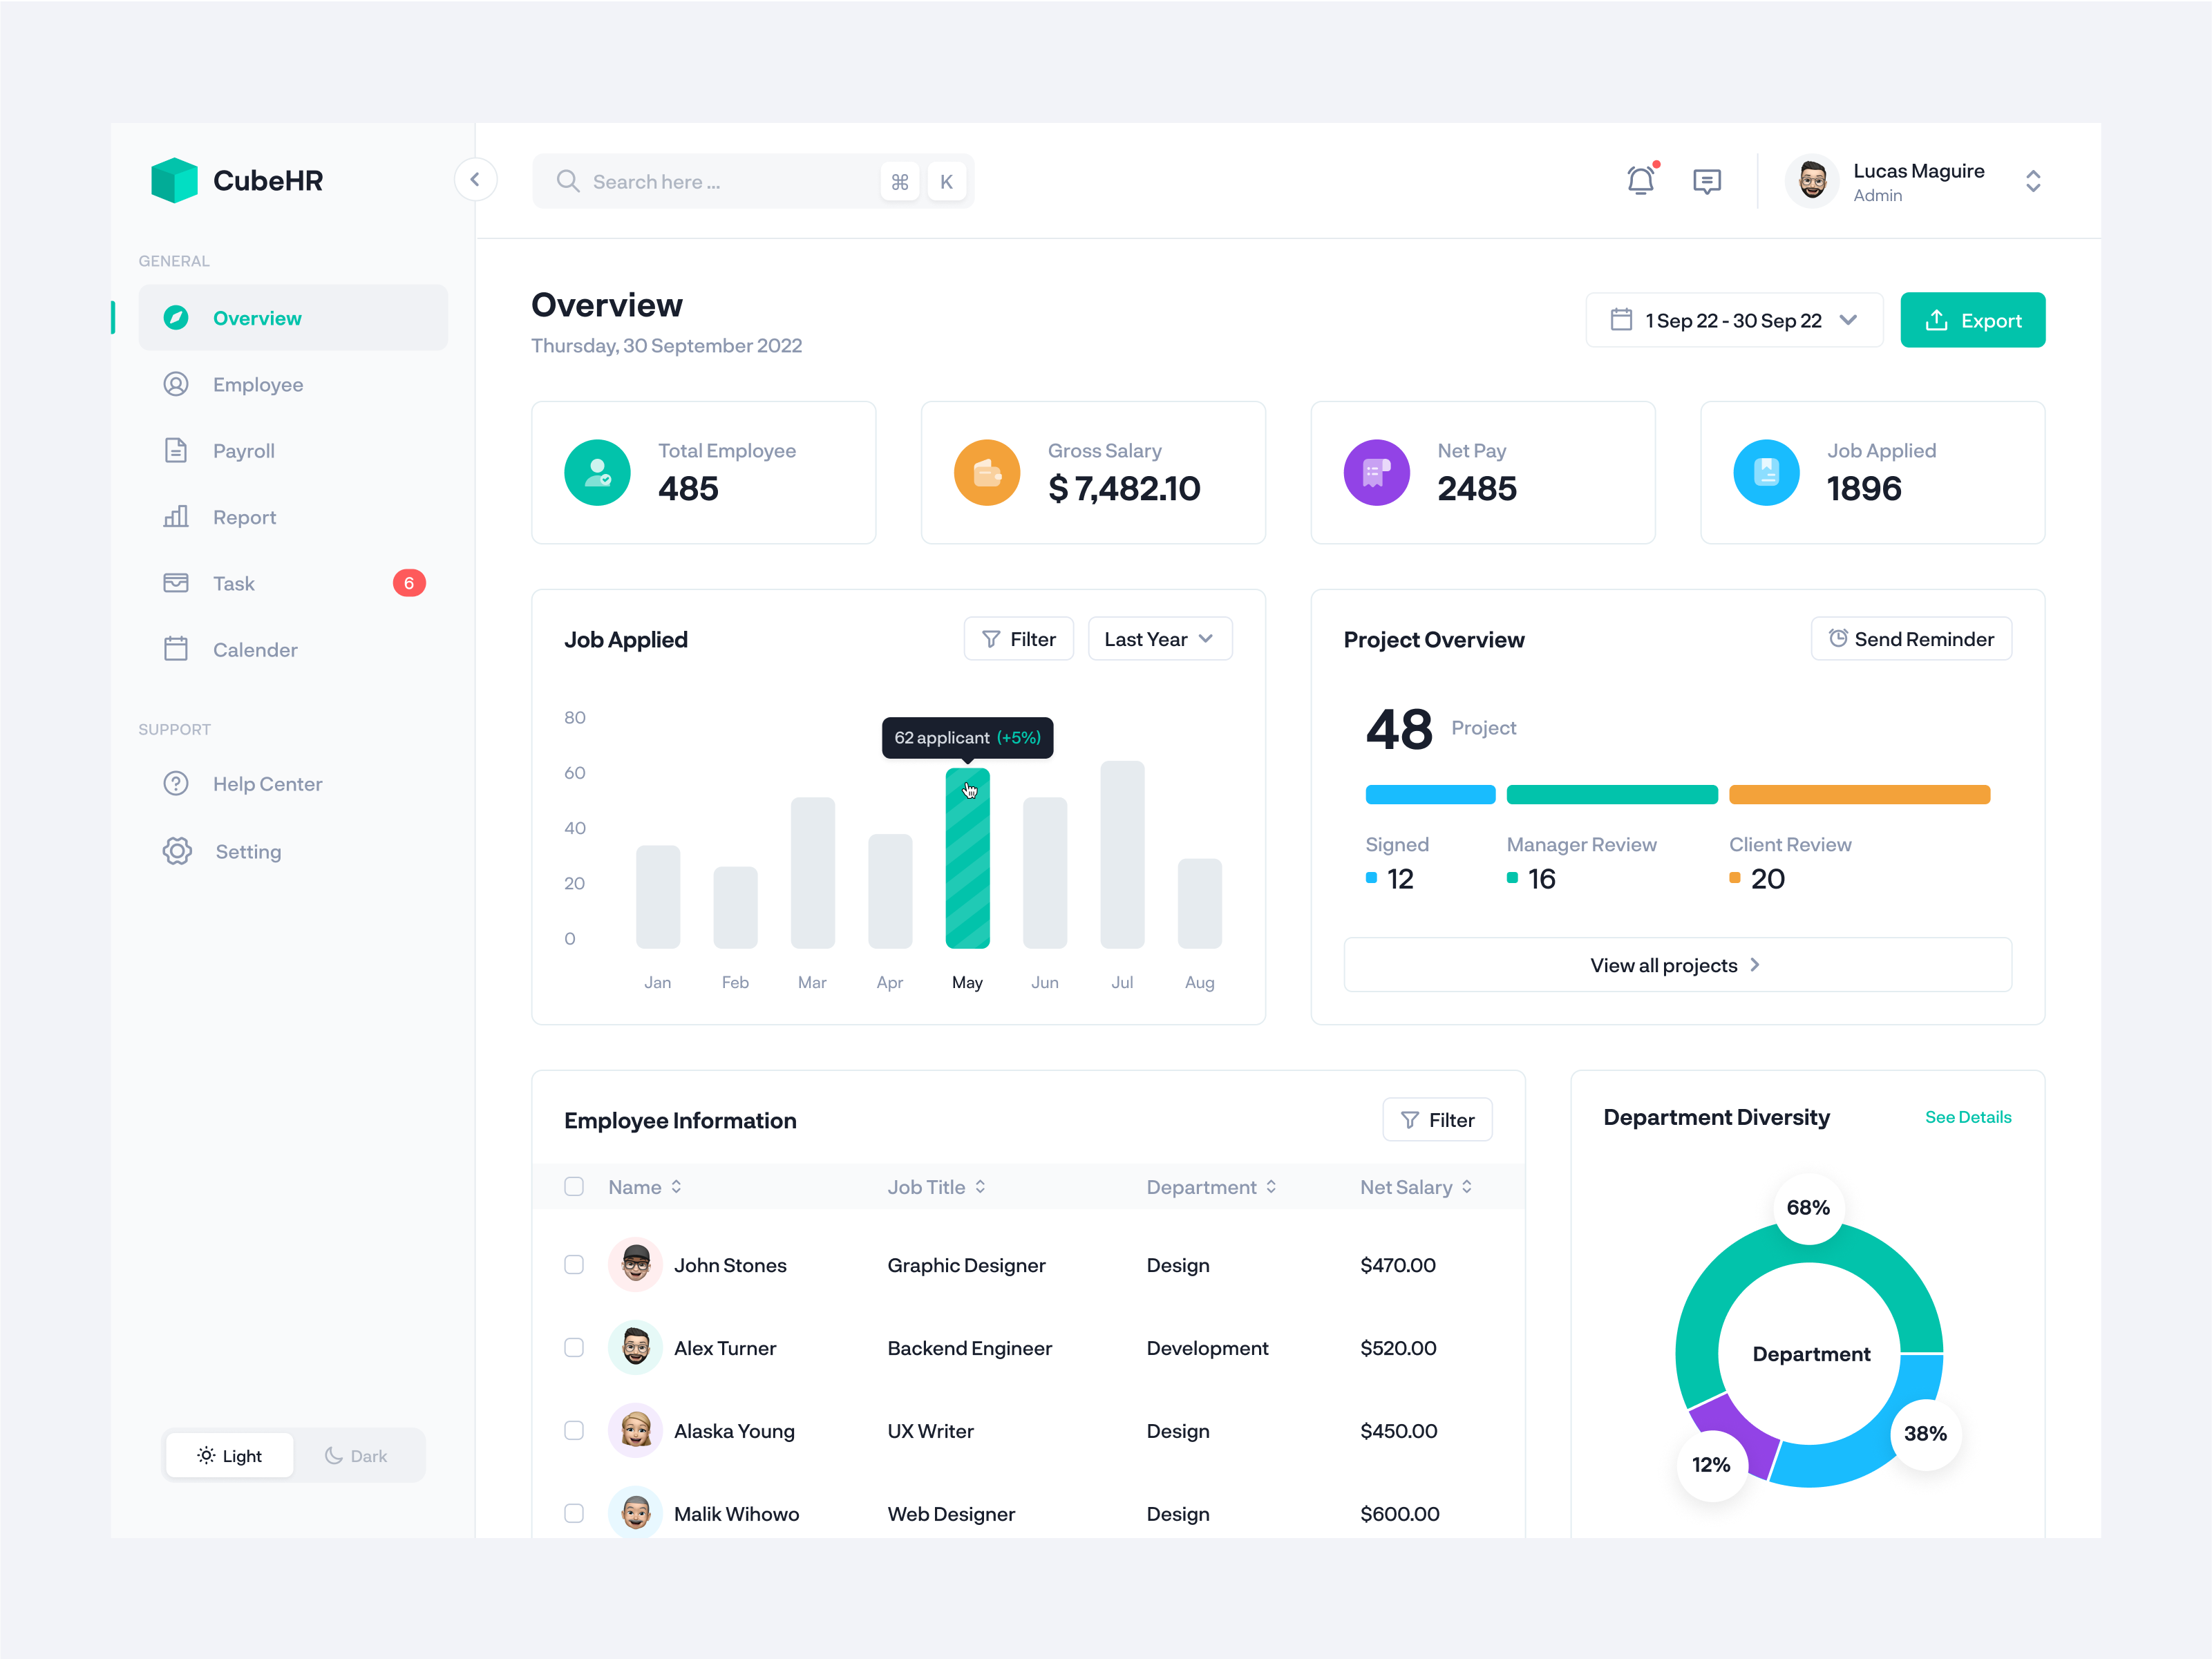Select the Payroll sidebar icon

point(176,450)
